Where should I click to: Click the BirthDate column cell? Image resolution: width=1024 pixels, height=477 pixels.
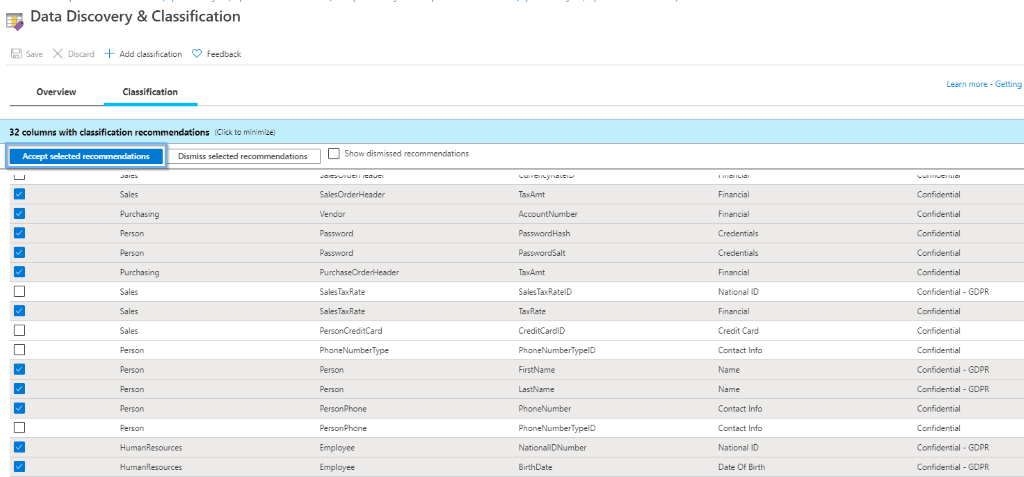coord(534,467)
